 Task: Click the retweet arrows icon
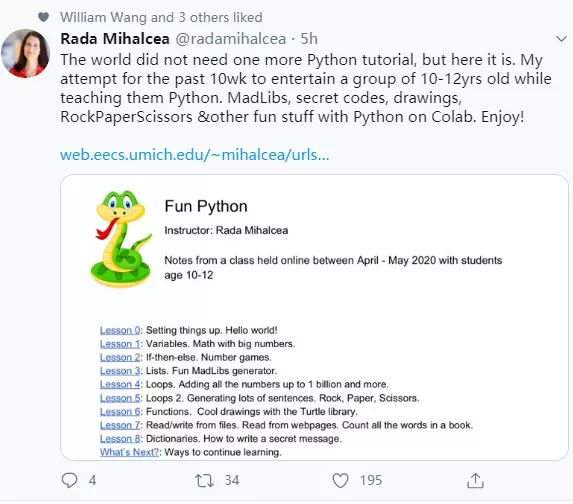(204, 481)
